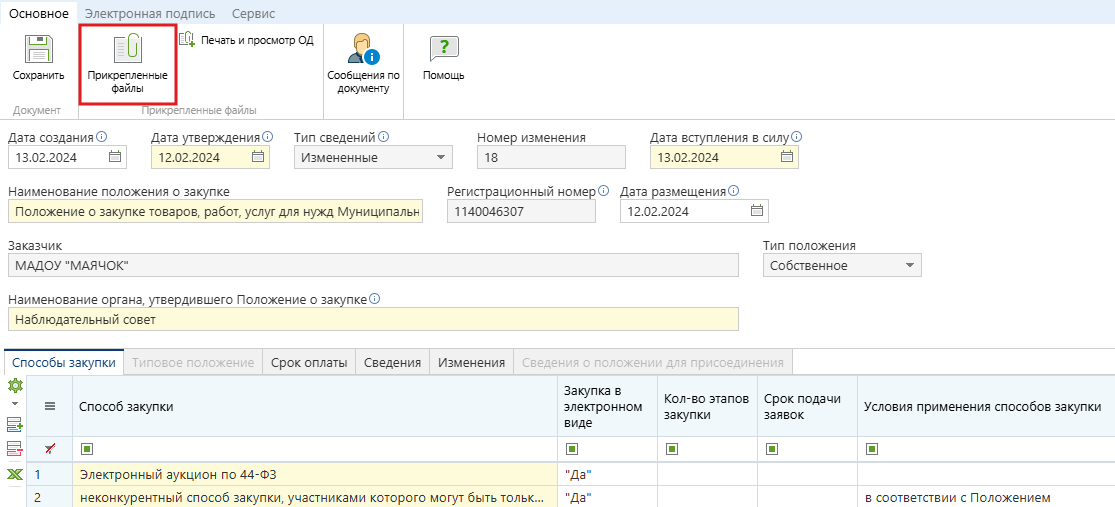Image resolution: width=1115 pixels, height=507 pixels.
Task: Click info icon next to Дата создания
Action: click(x=101, y=137)
